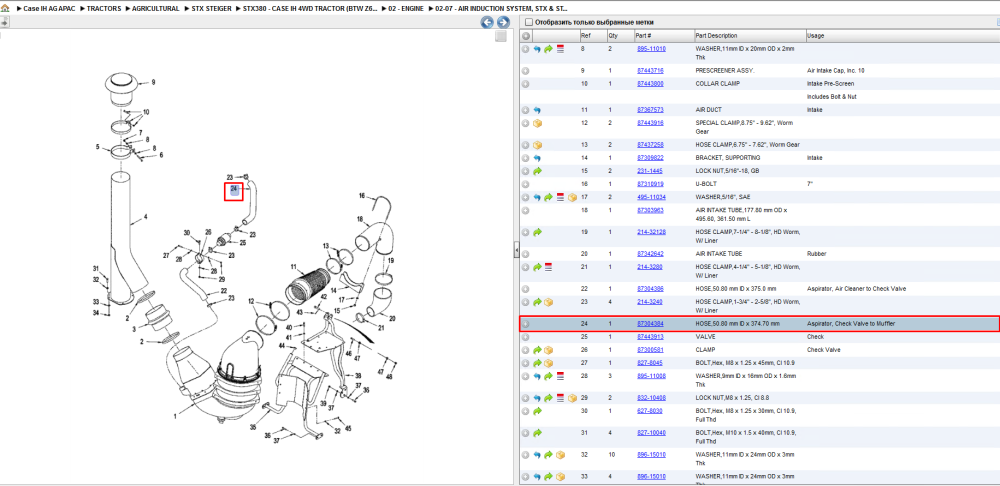Open the Case IH AG APAC breadcrumb
This screenshot has height=486, width=1000.
[48, 9]
